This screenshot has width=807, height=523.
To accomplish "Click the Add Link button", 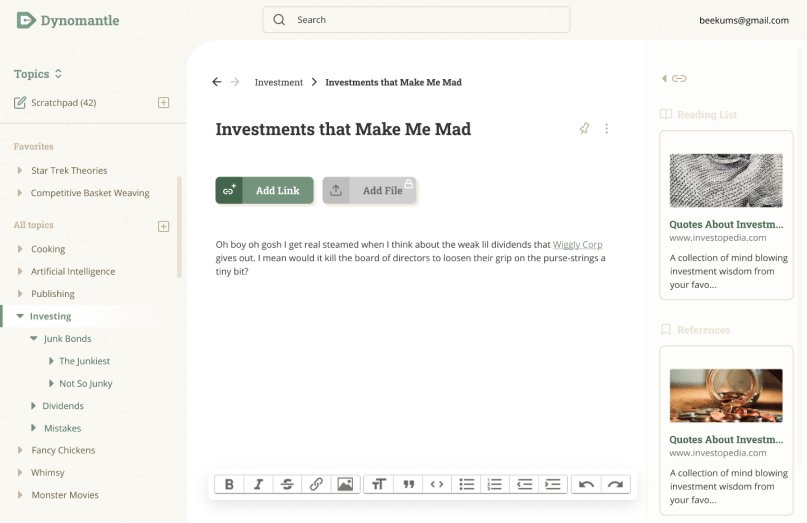I will [265, 190].
